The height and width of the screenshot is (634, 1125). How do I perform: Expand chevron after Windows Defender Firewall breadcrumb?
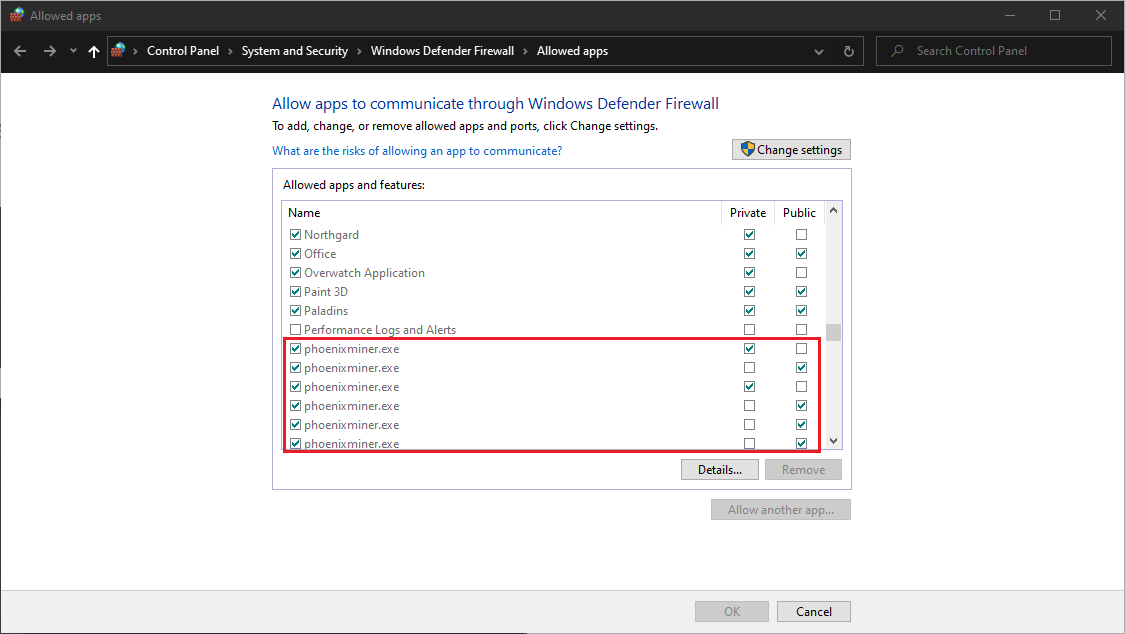click(525, 51)
